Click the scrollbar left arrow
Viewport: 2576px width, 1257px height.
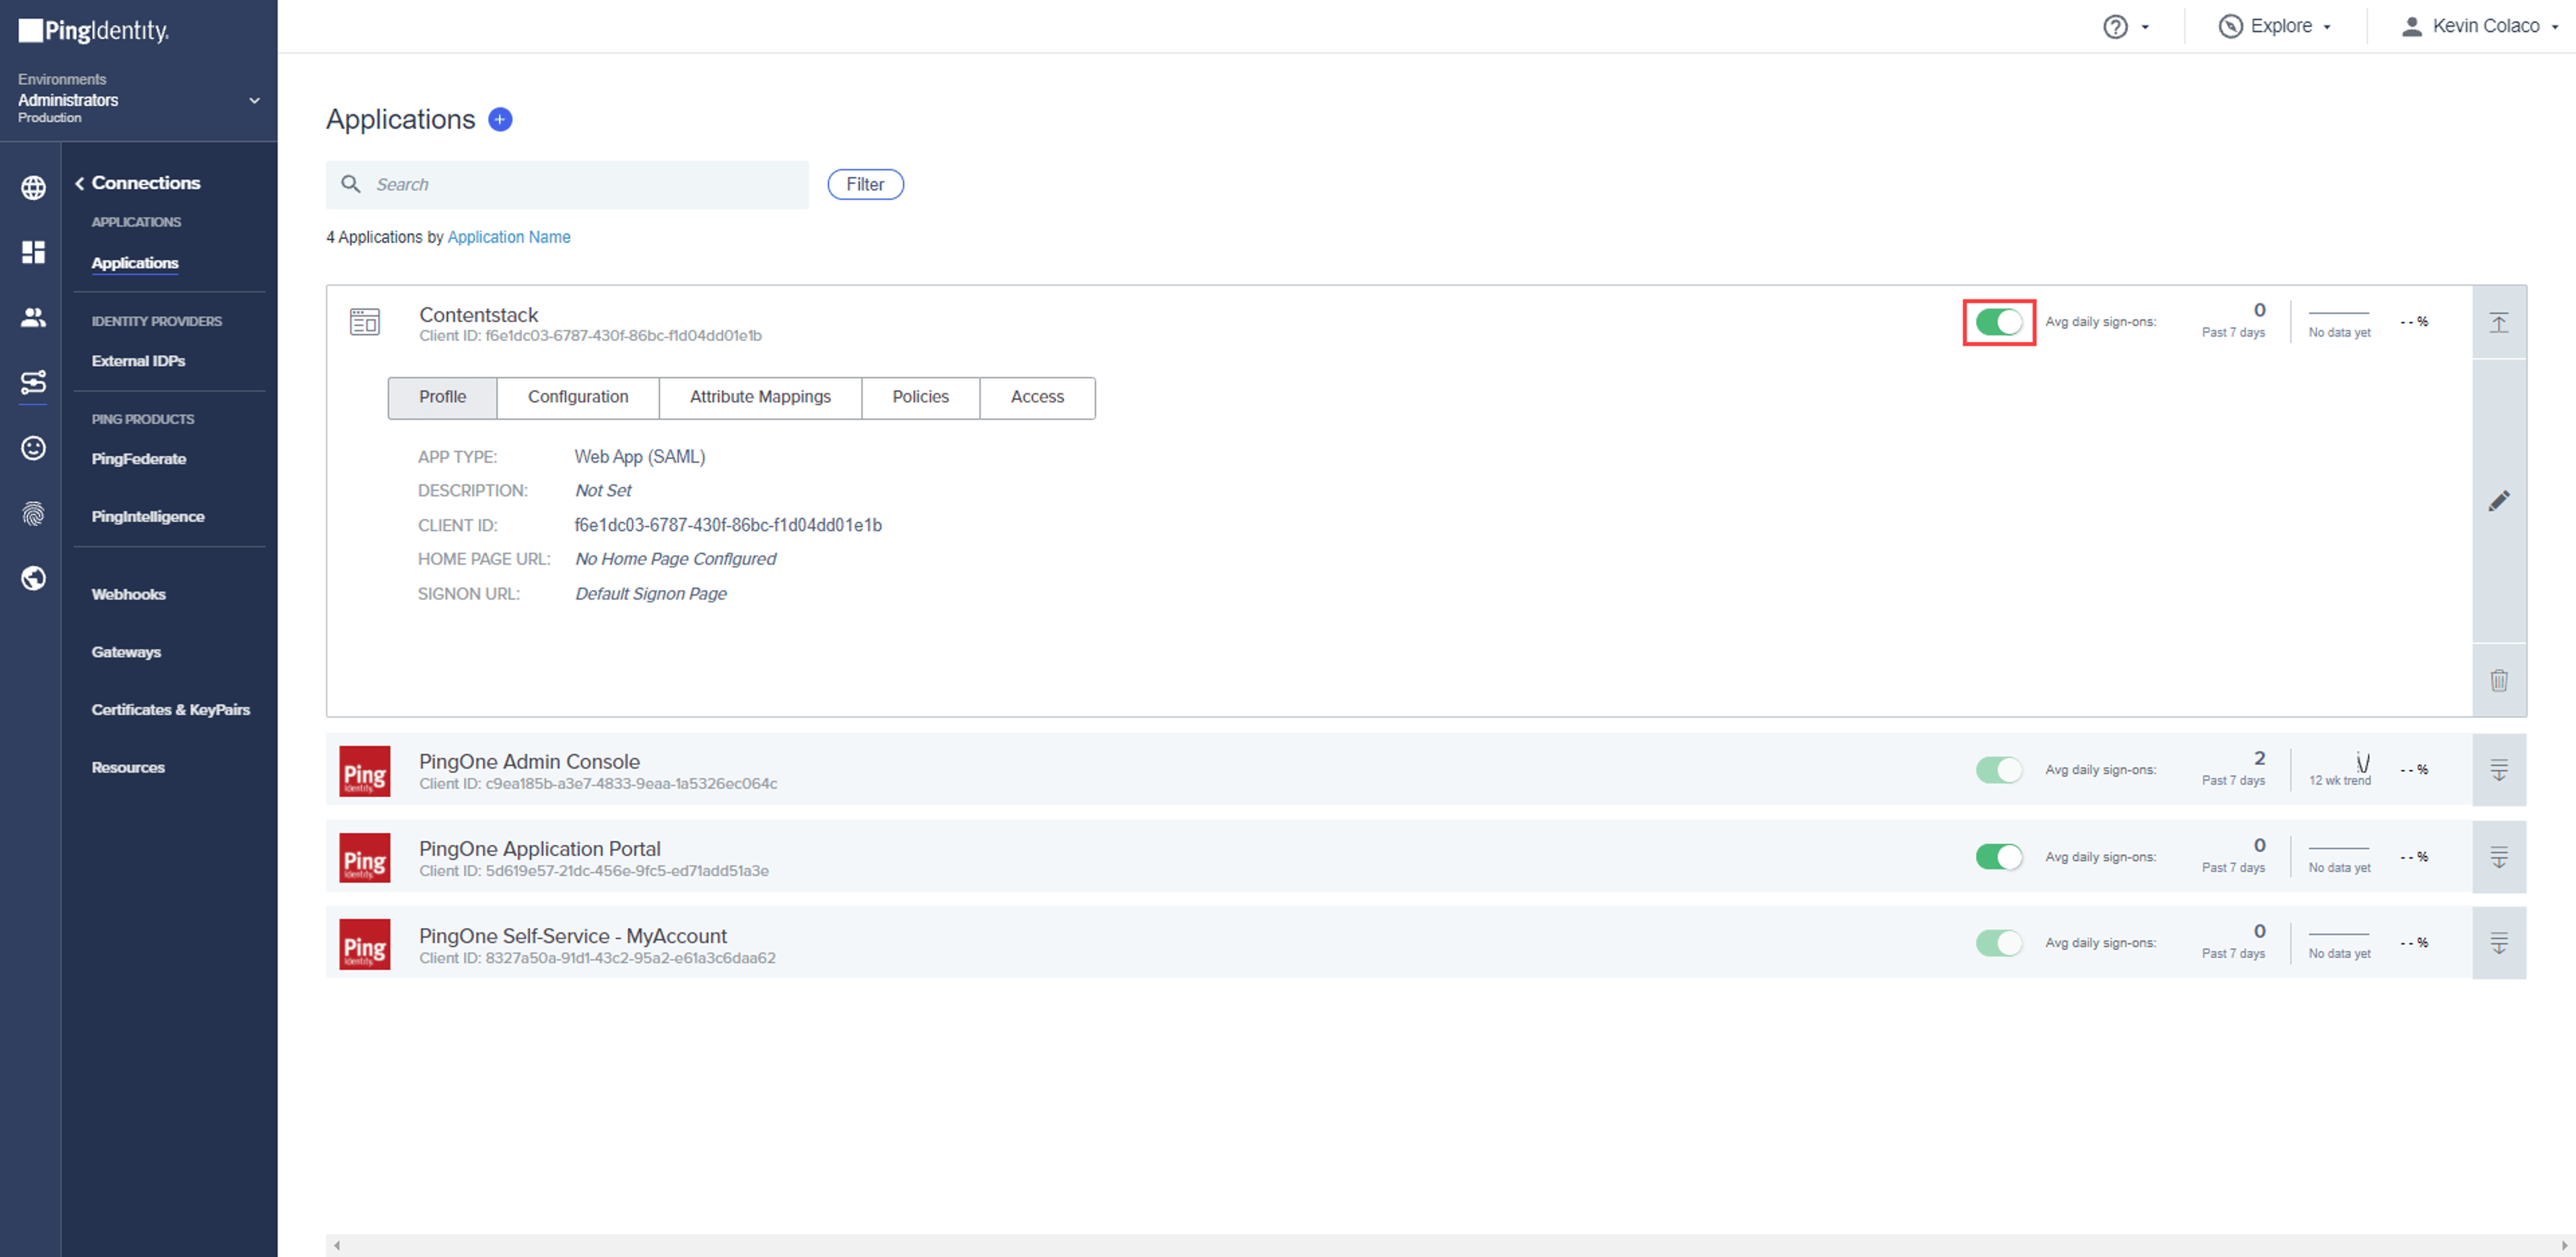pos(337,1245)
